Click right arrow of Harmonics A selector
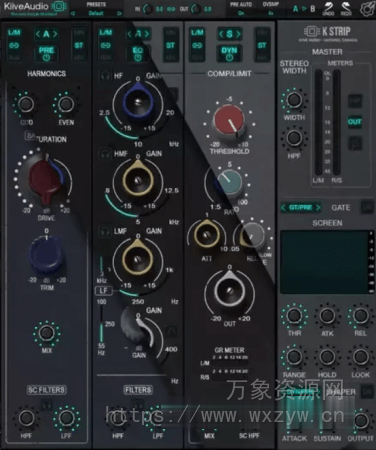376x450 pixels. pos(55,34)
